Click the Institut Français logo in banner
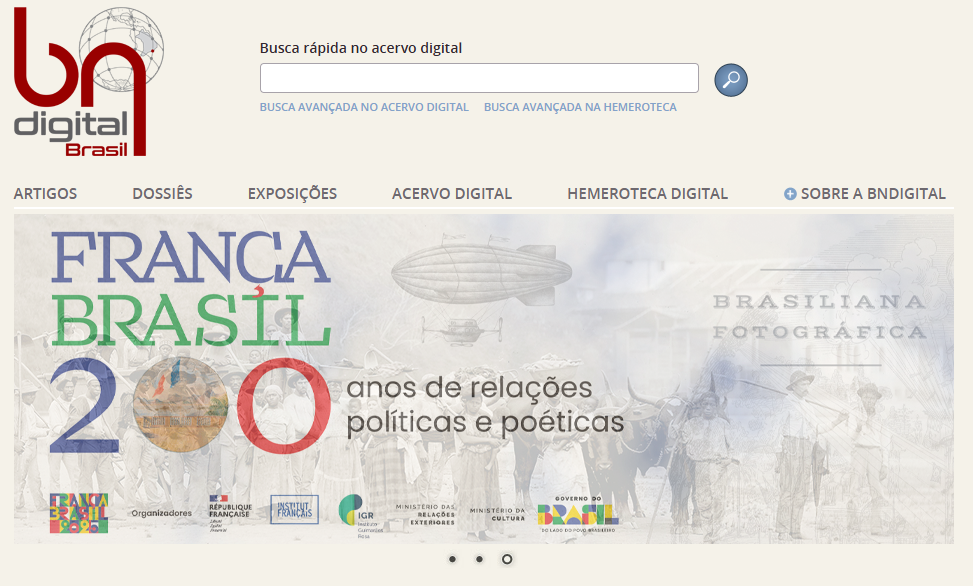 [x=294, y=510]
